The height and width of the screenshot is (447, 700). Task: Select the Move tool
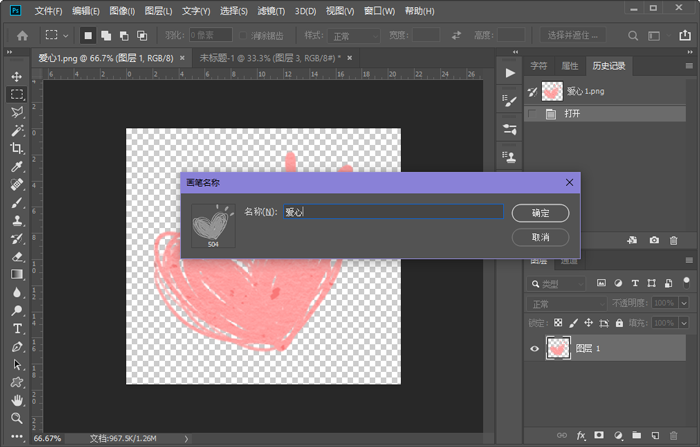[17, 76]
